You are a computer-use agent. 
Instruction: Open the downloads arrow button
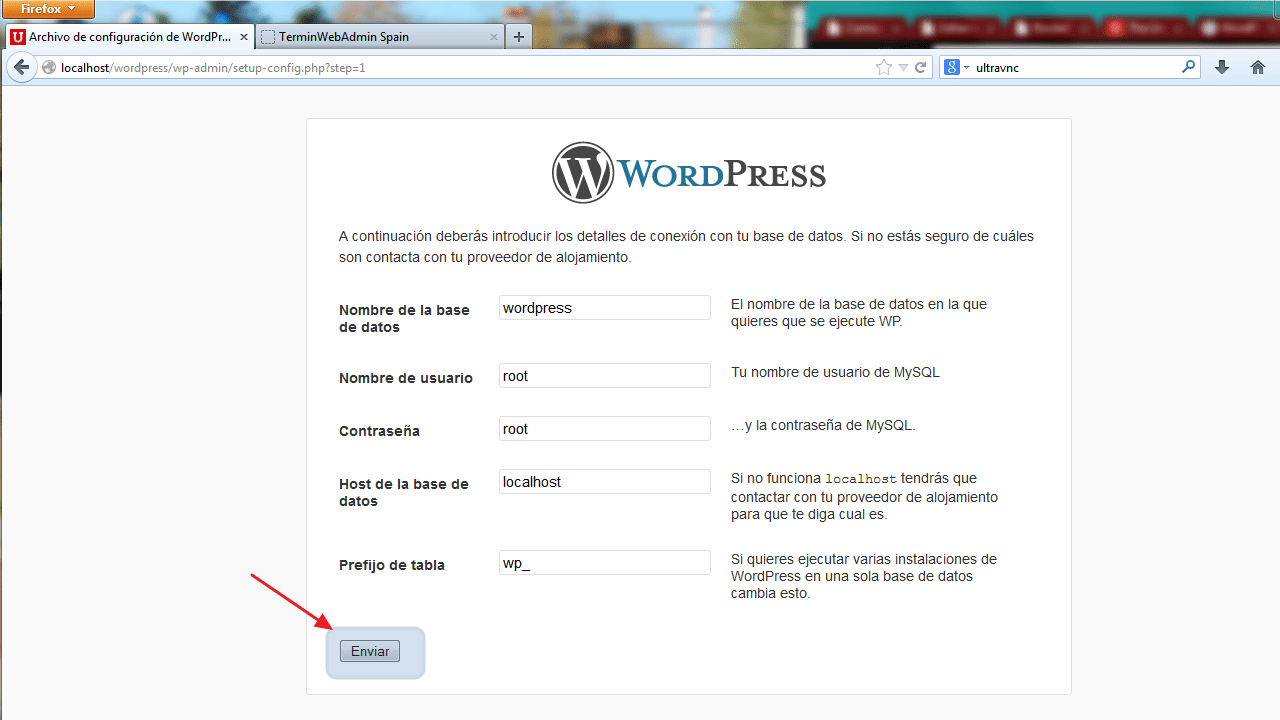[x=1221, y=67]
